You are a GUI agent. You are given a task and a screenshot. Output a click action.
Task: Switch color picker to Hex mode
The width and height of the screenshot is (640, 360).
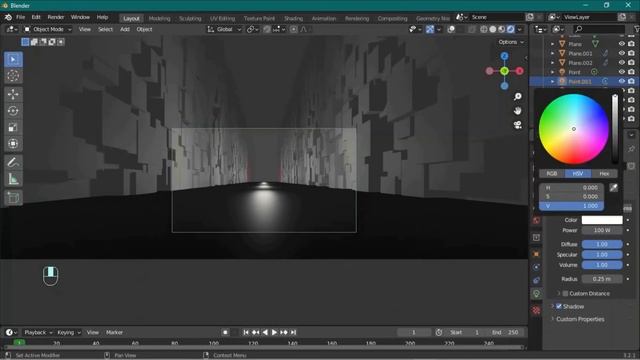(604, 173)
